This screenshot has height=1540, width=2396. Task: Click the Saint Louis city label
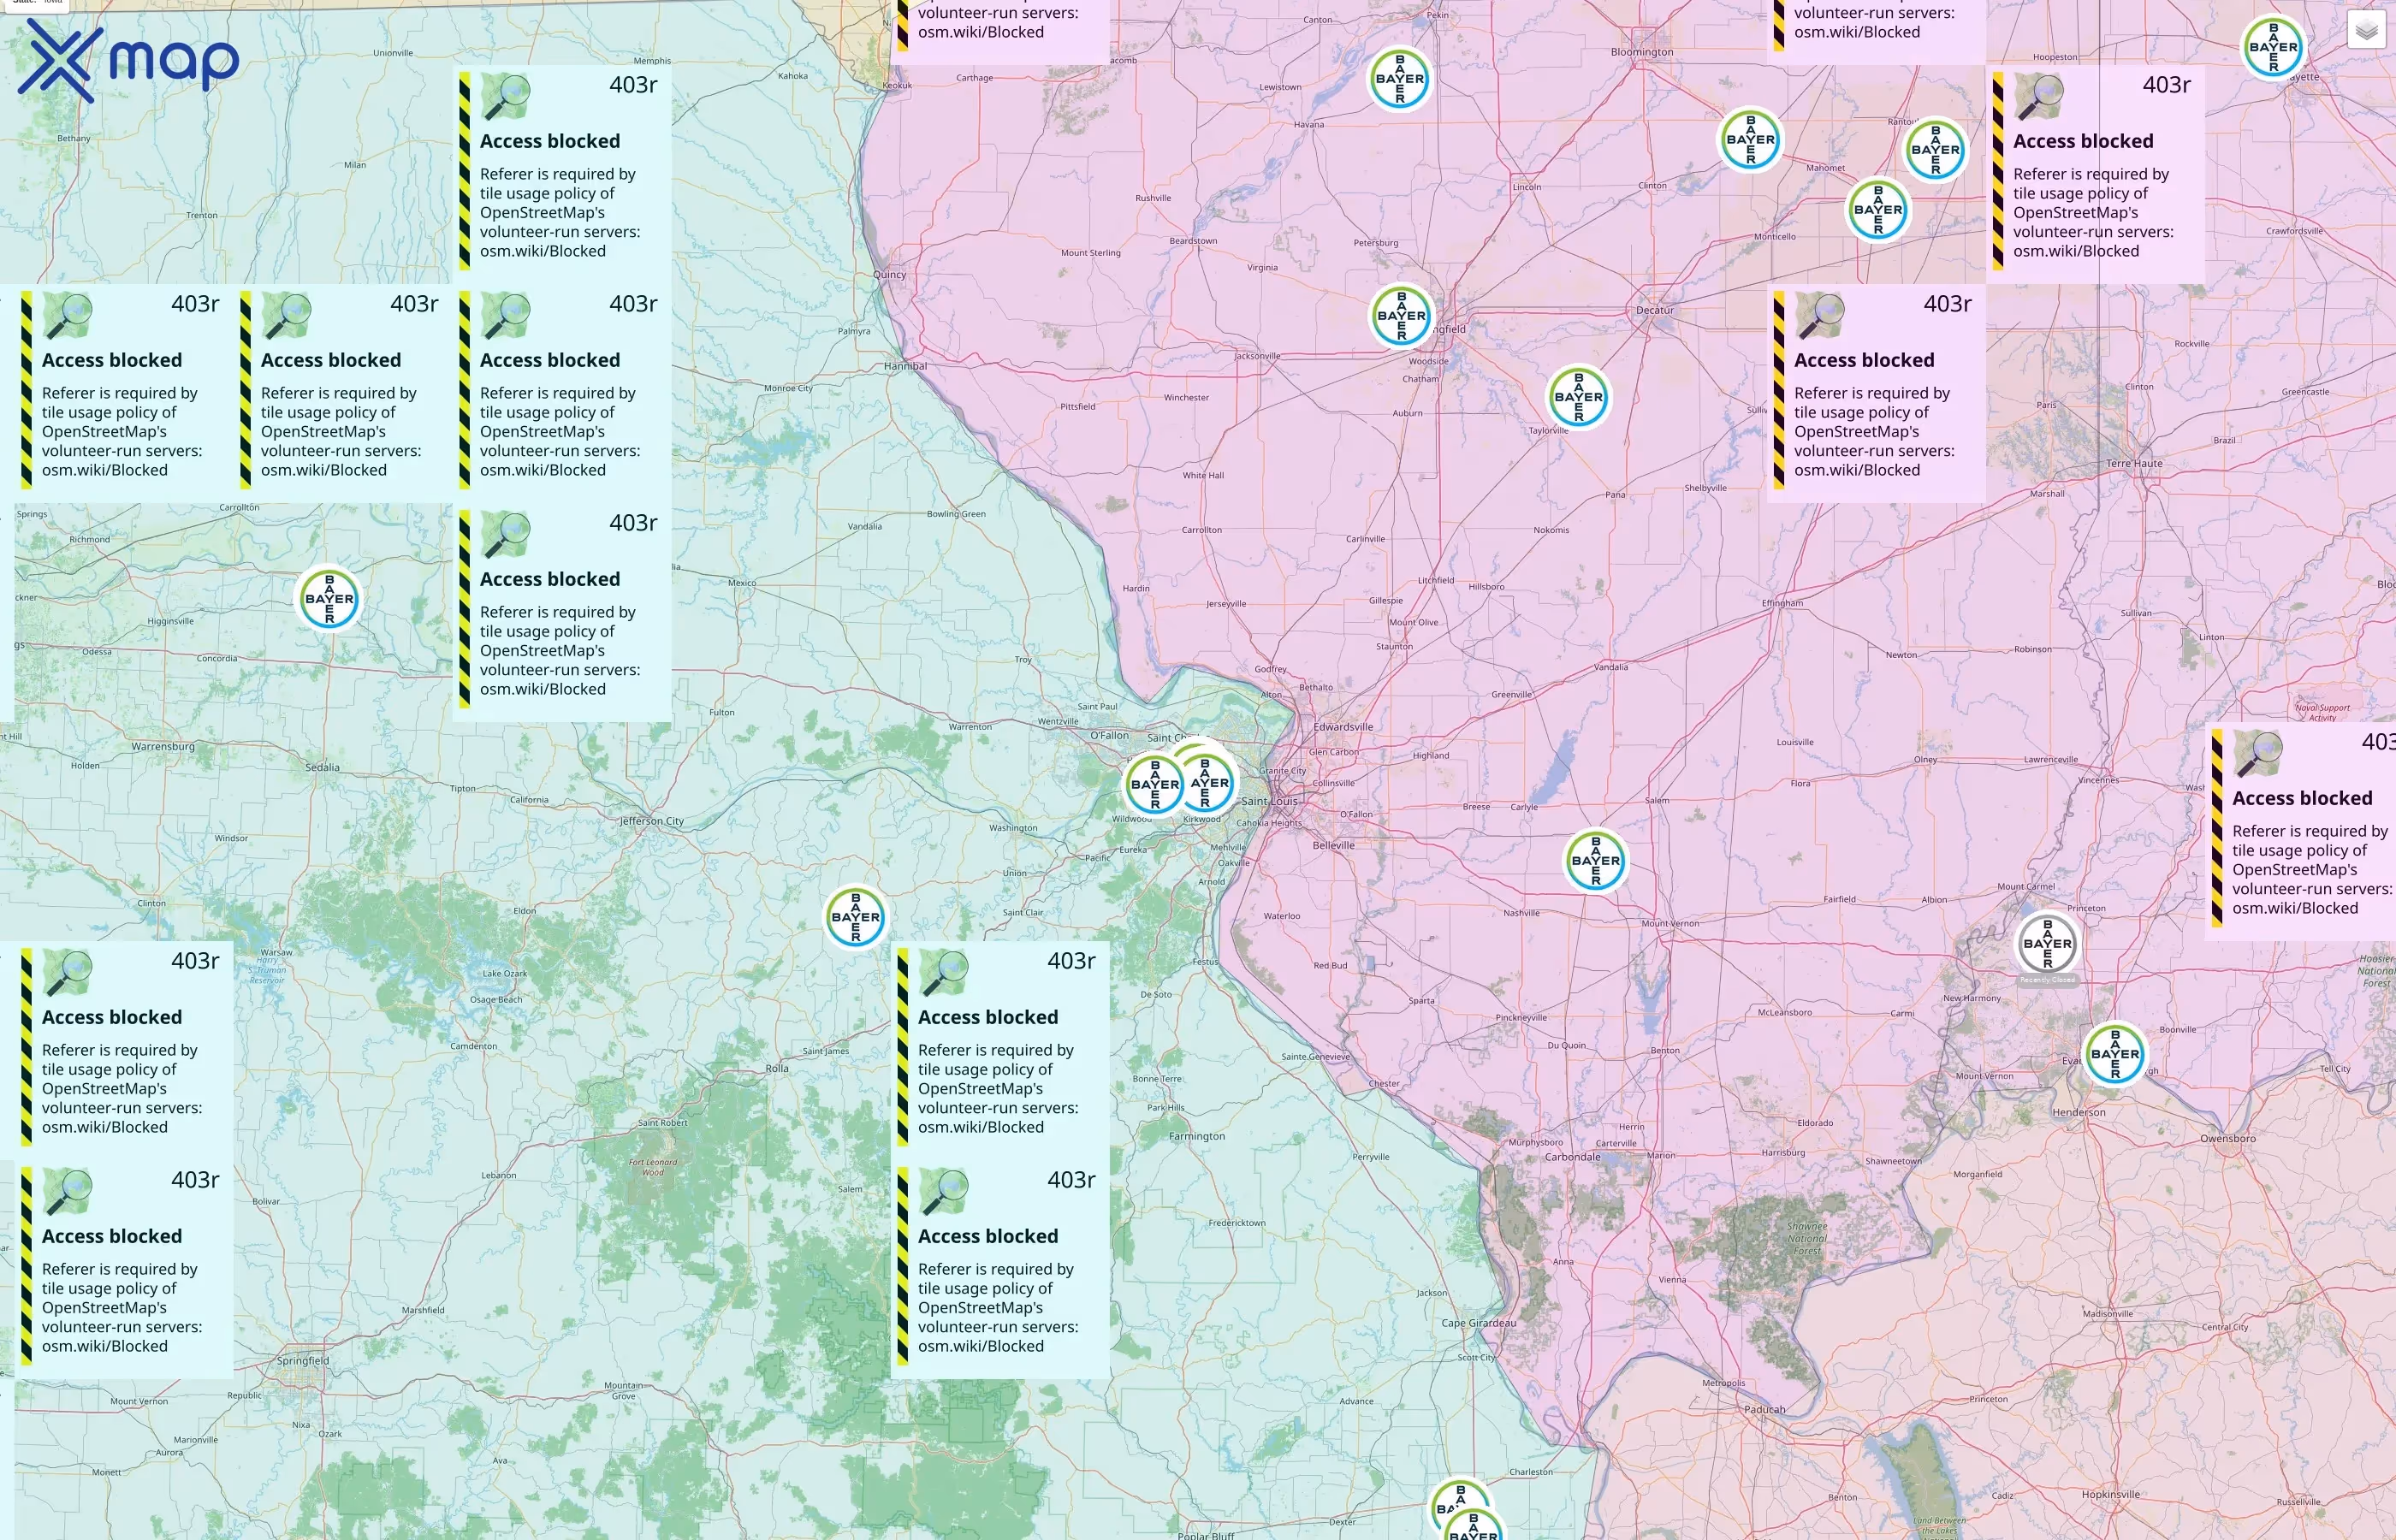(x=1269, y=801)
